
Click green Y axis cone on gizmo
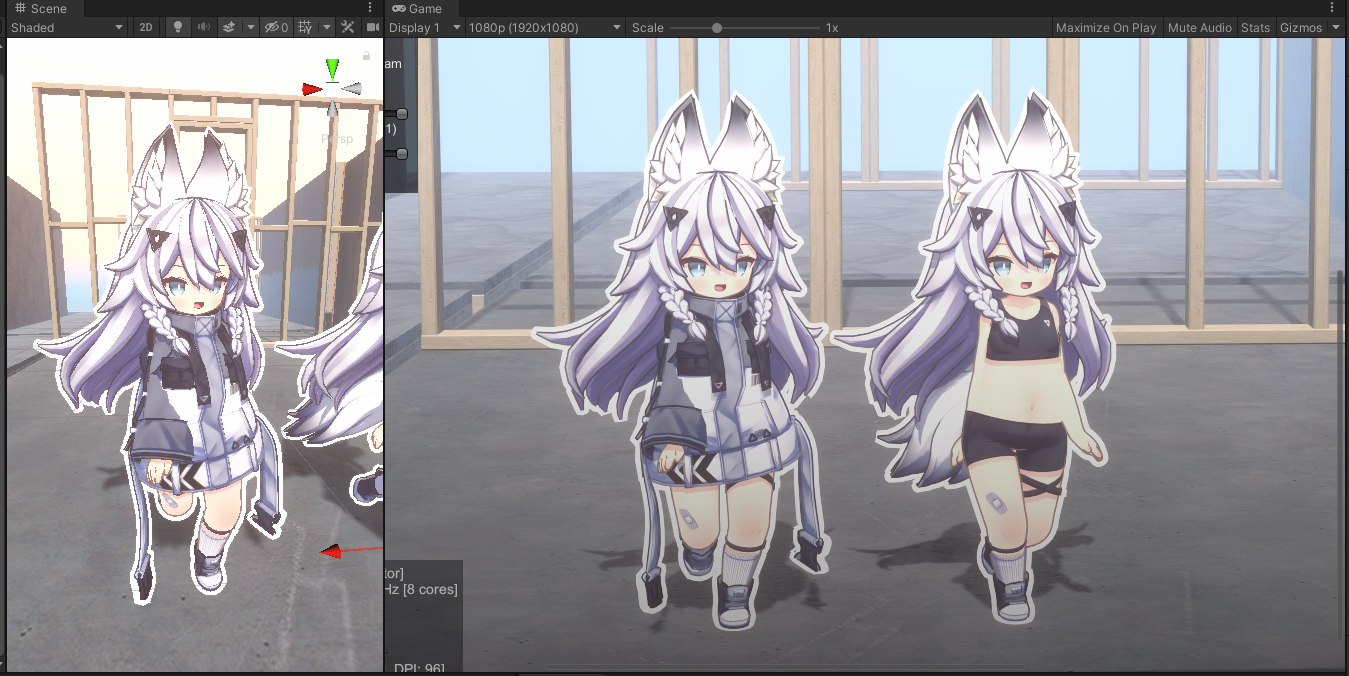[332, 68]
